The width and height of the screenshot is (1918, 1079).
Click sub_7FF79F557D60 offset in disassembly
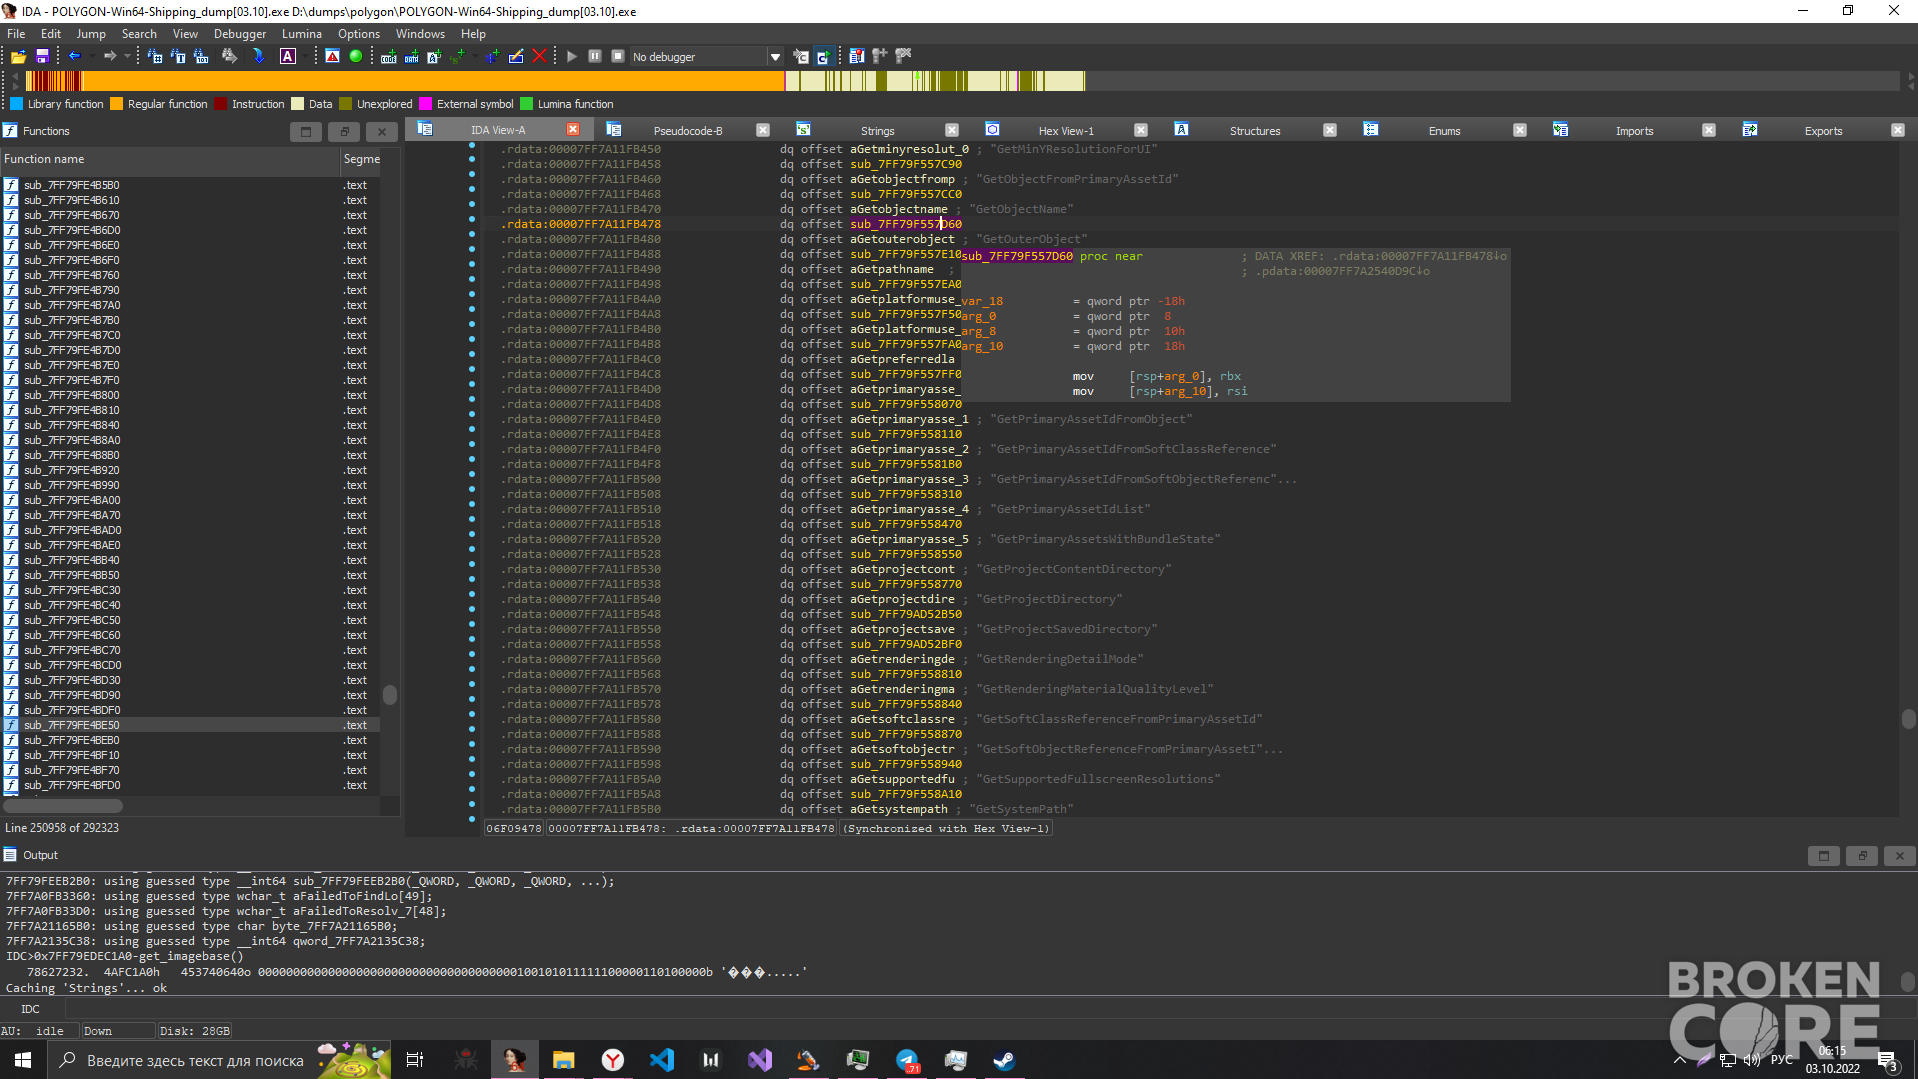906,224
